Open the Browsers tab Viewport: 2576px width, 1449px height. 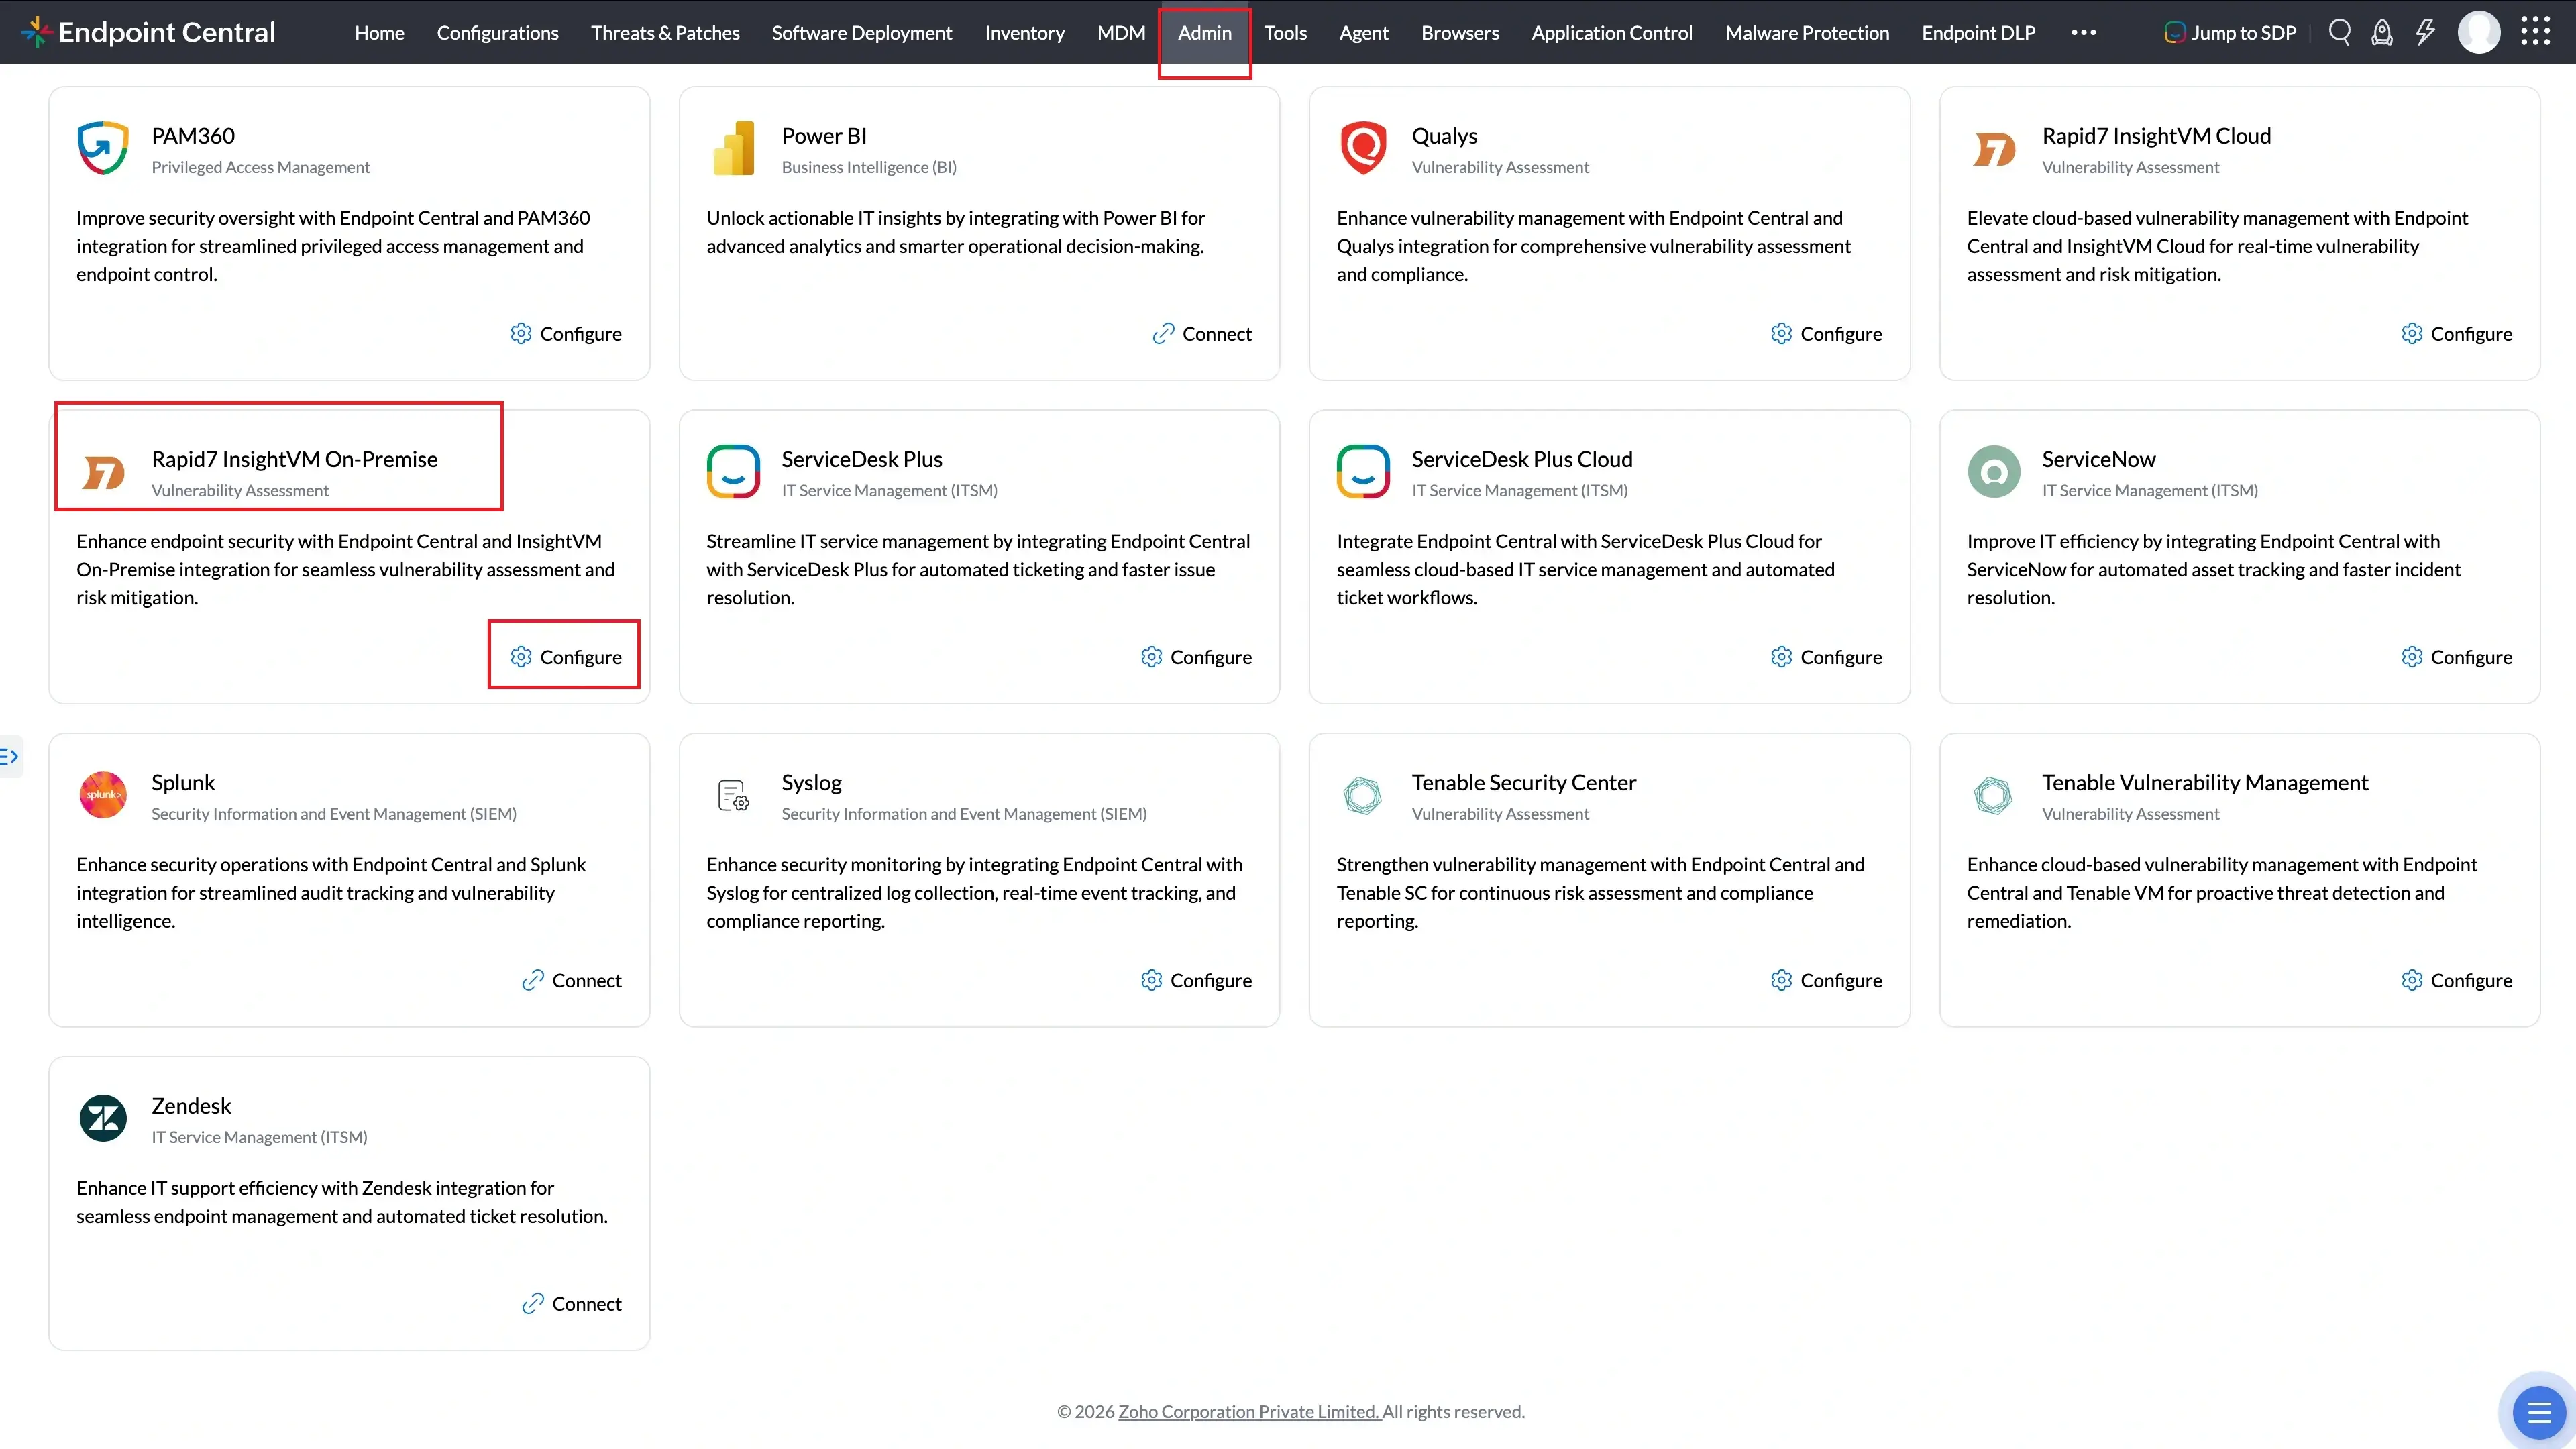click(x=1460, y=32)
